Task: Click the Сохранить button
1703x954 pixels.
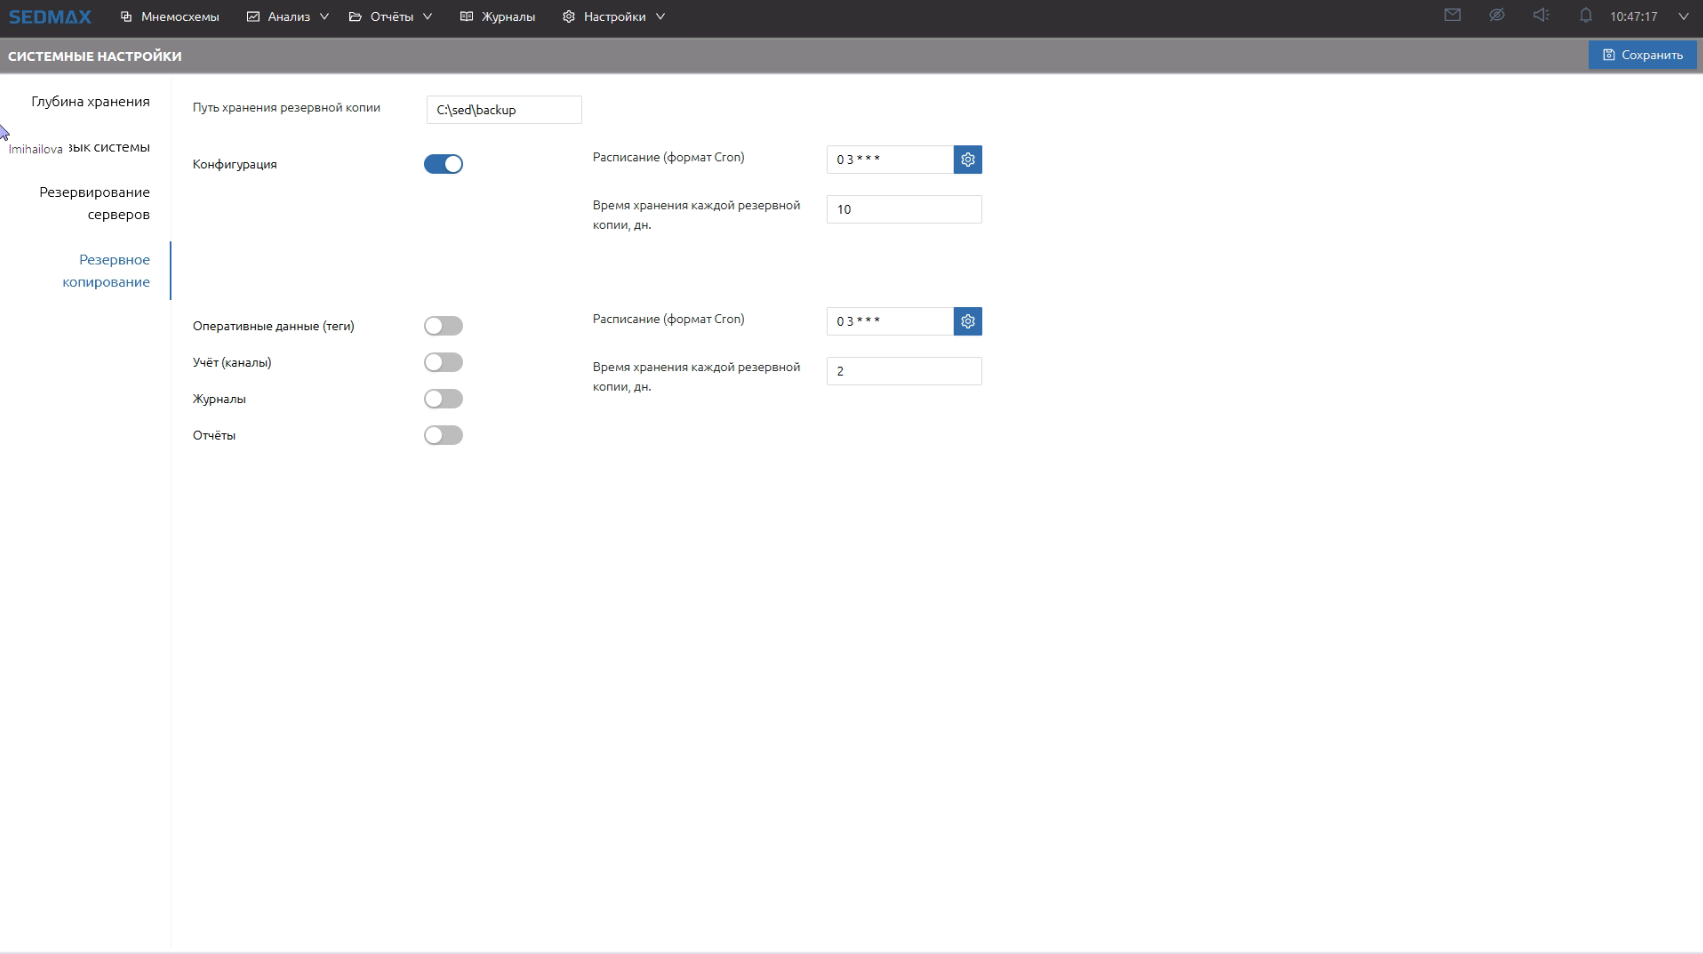Action: point(1642,55)
